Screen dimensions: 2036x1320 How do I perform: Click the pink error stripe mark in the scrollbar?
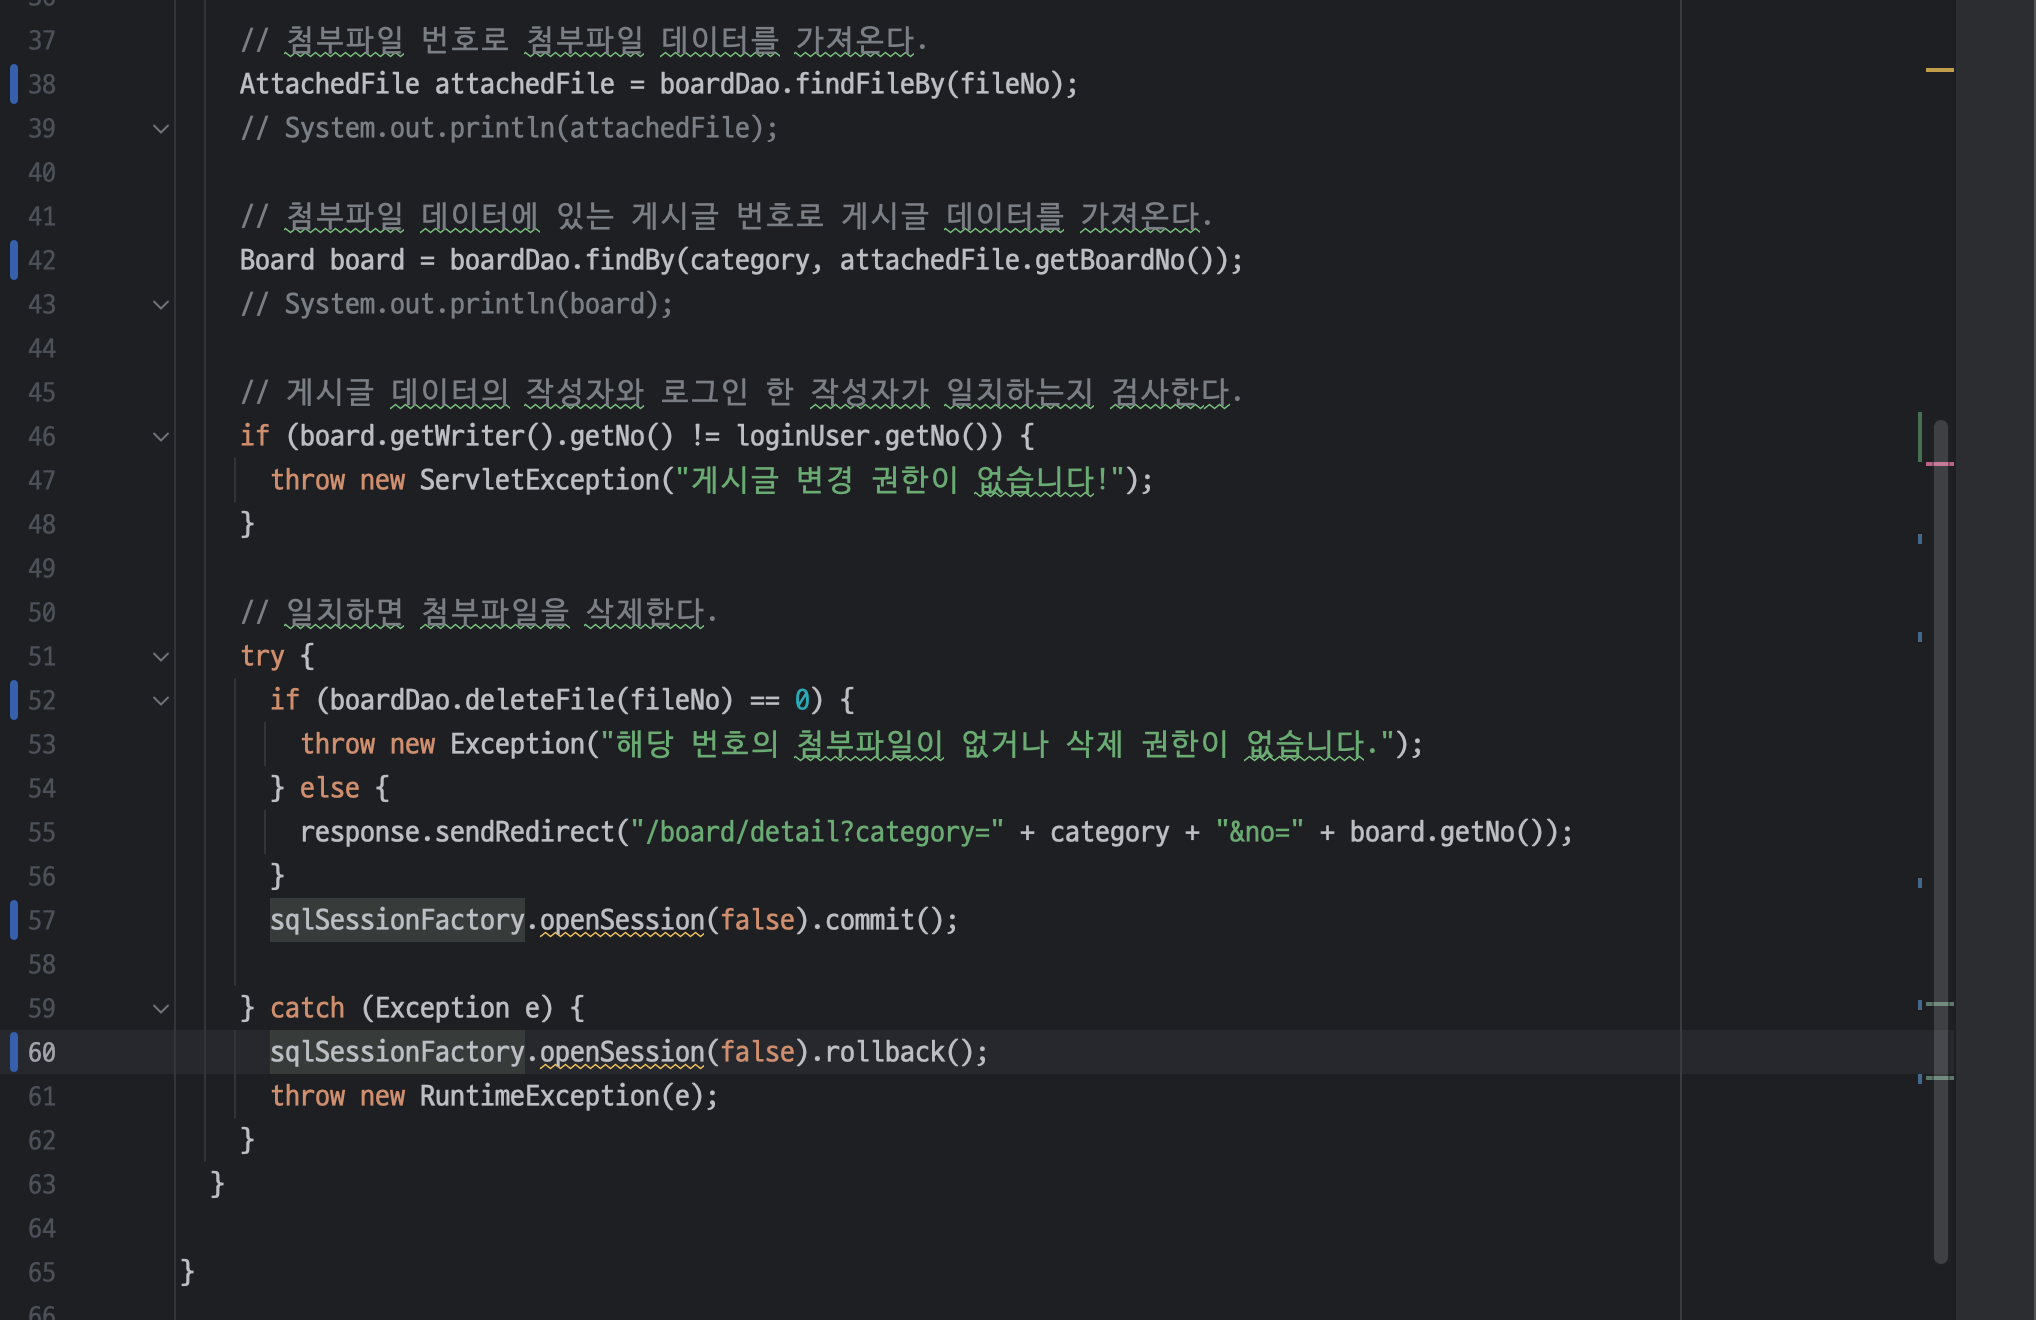[x=1939, y=464]
